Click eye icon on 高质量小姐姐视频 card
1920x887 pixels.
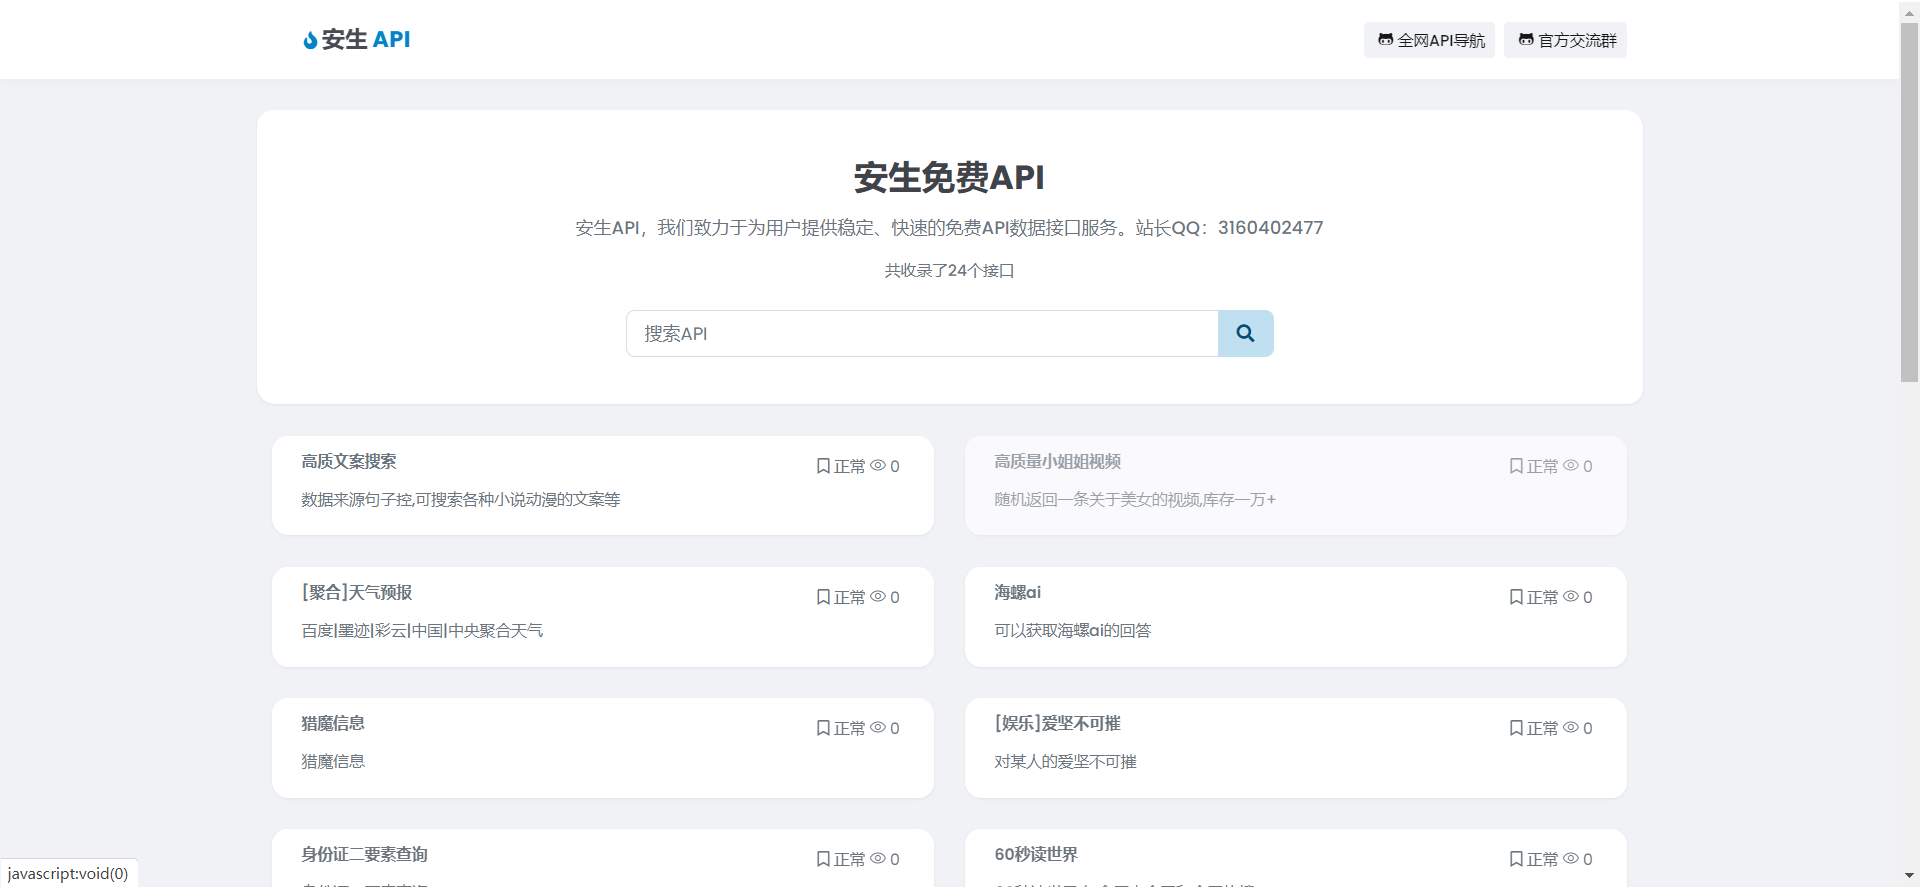click(1571, 466)
